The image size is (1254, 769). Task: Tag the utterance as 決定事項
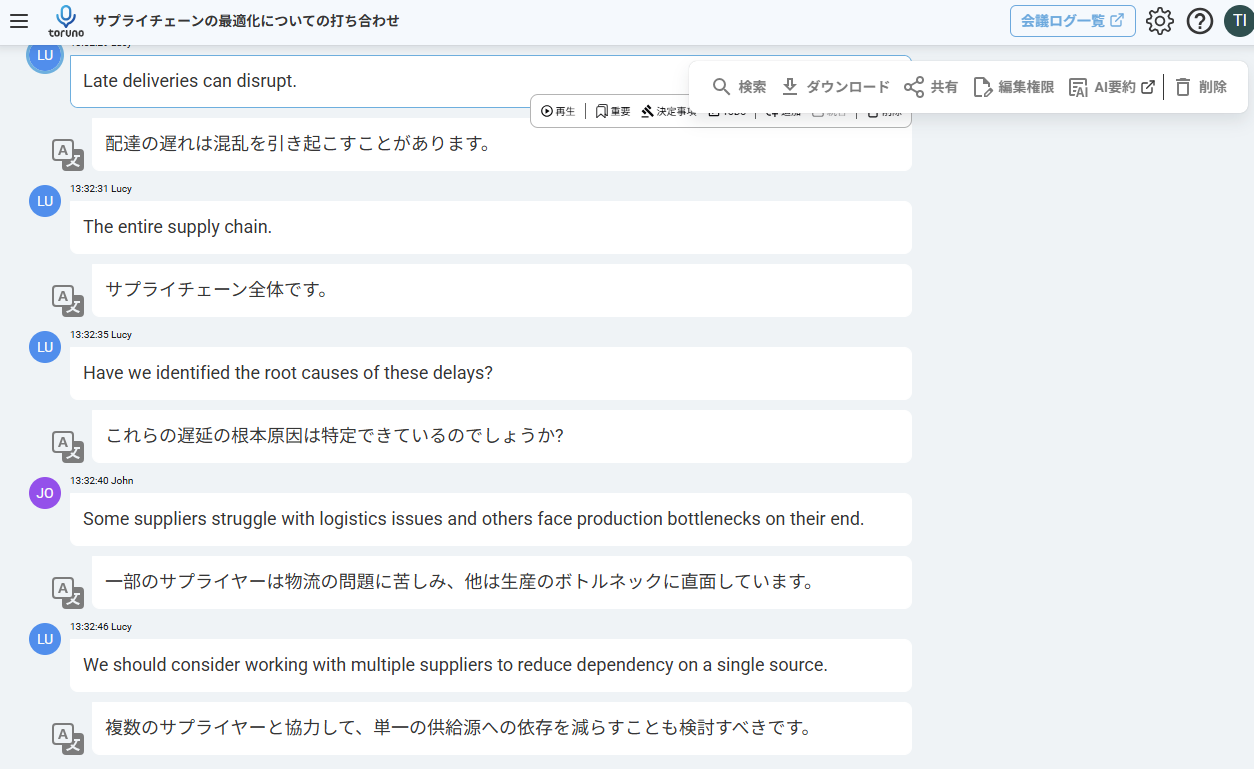click(669, 111)
